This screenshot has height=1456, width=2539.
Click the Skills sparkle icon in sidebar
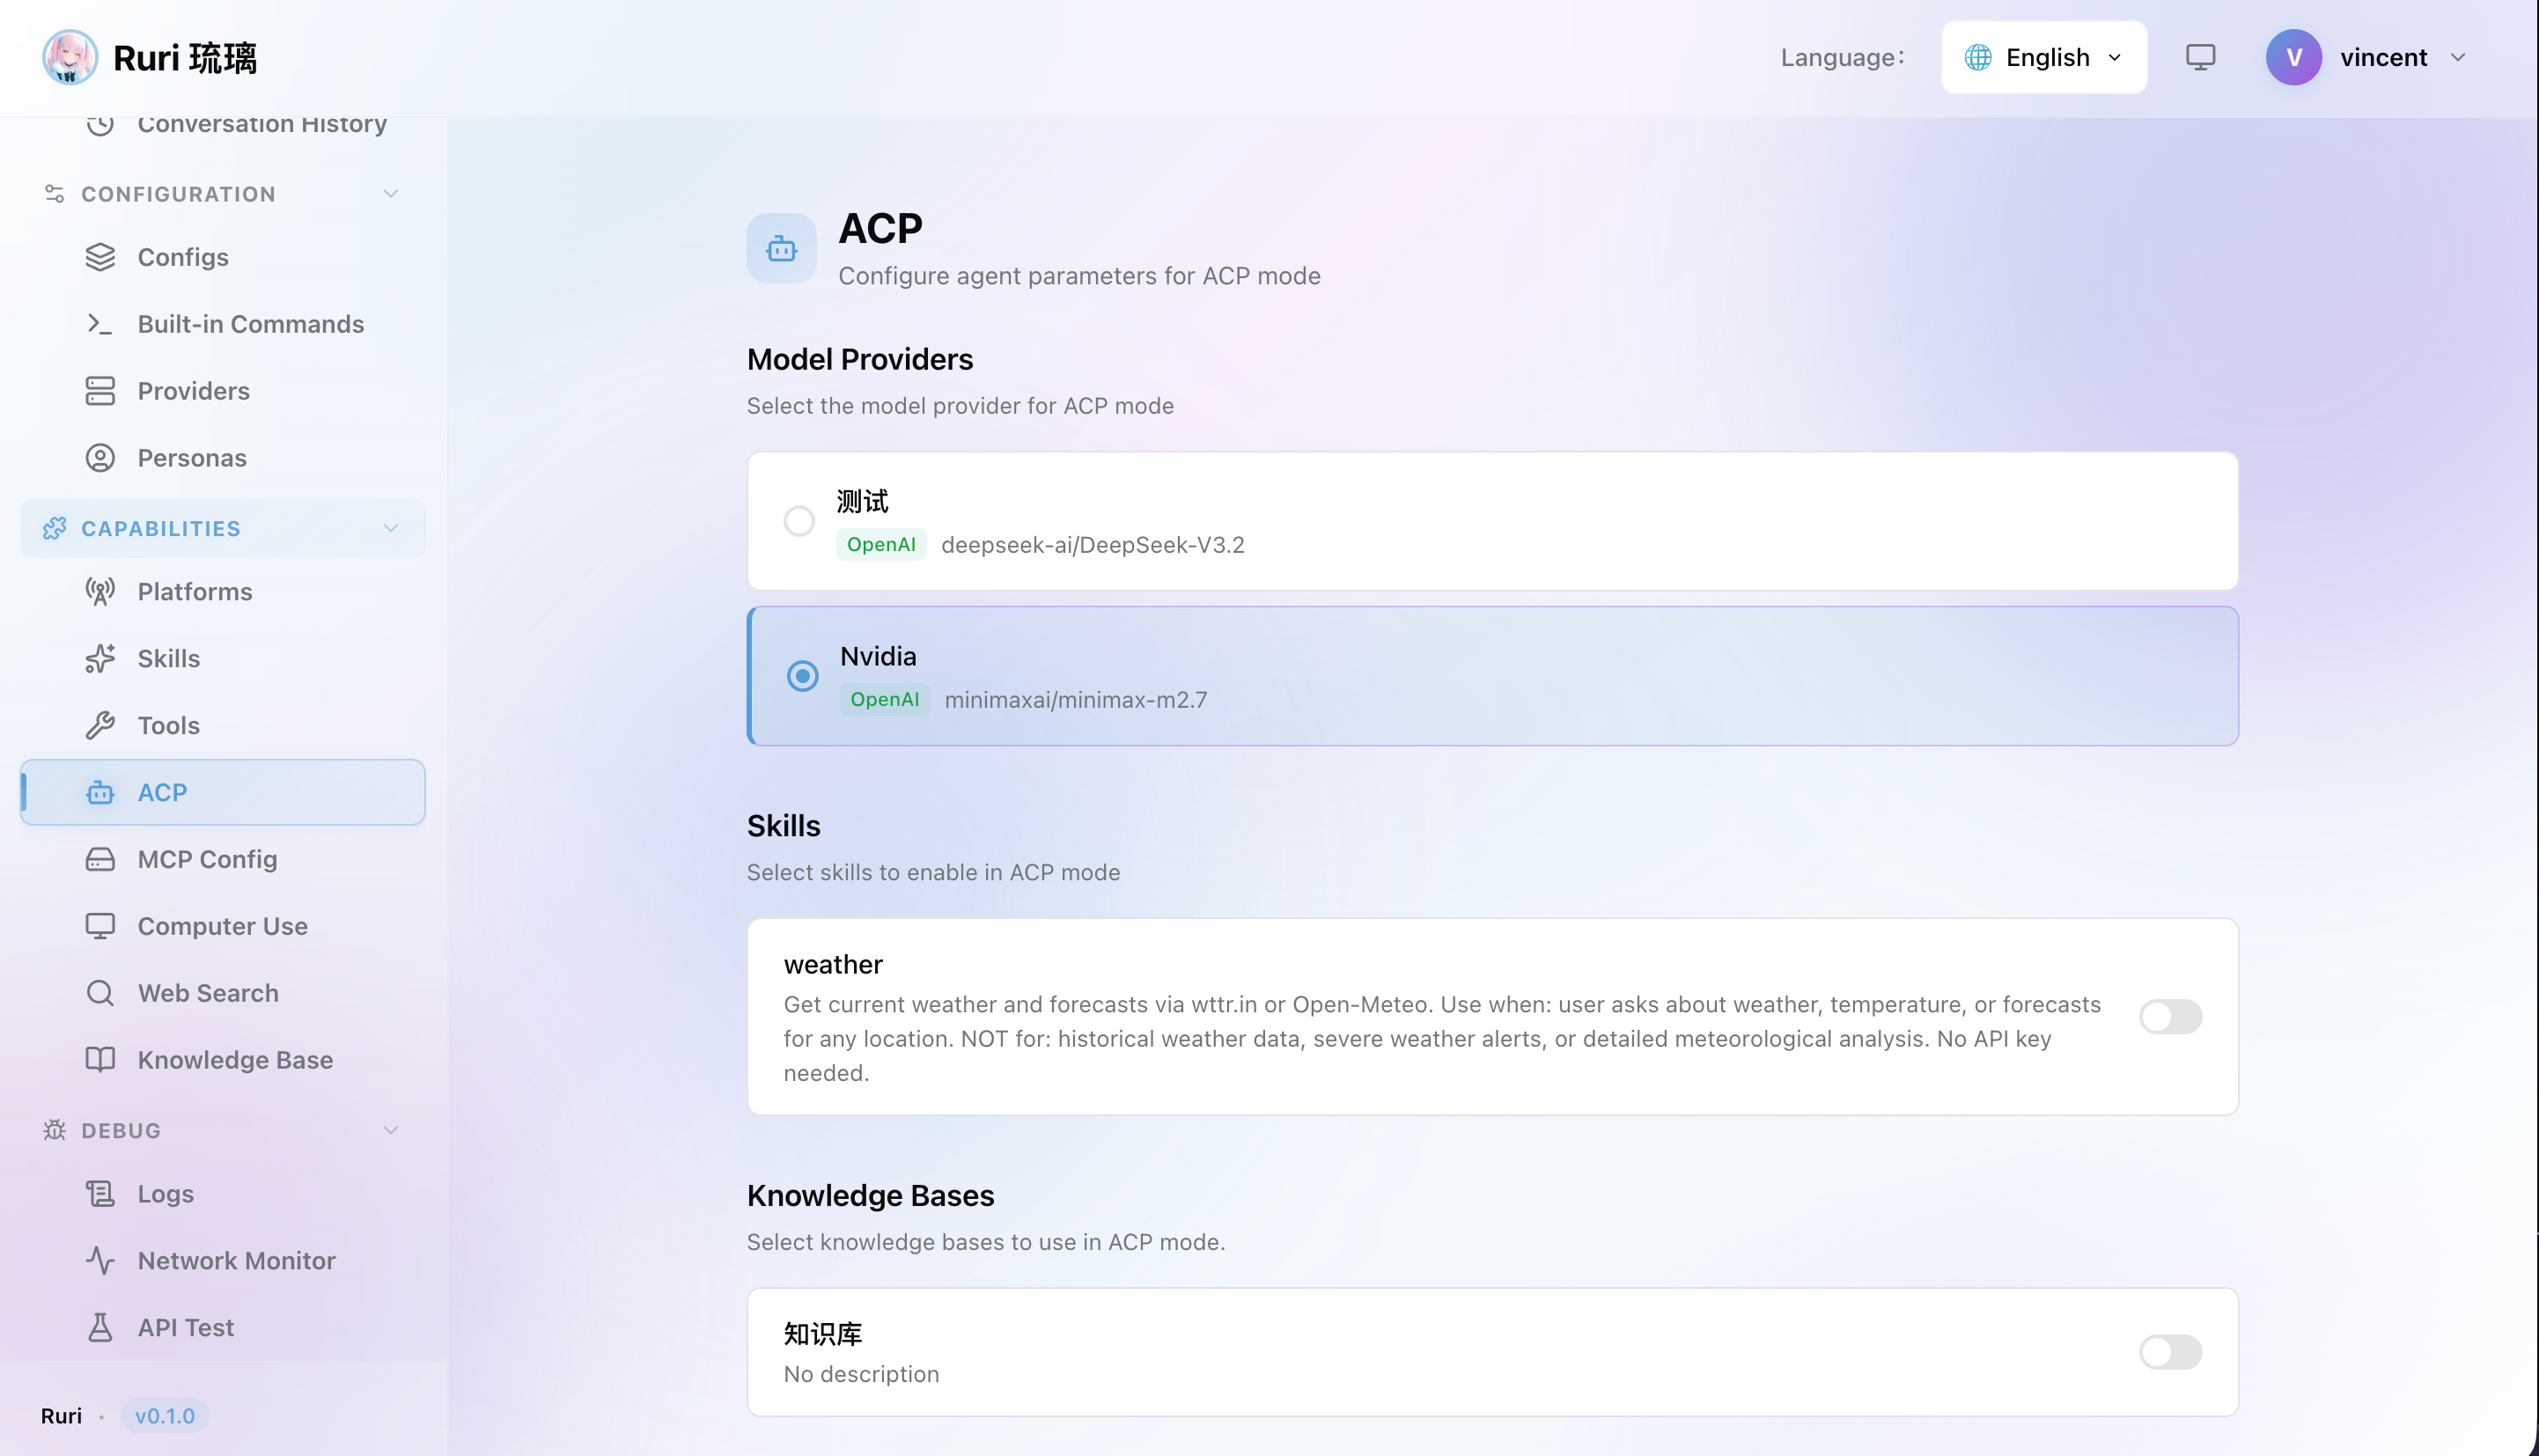[x=100, y=659]
